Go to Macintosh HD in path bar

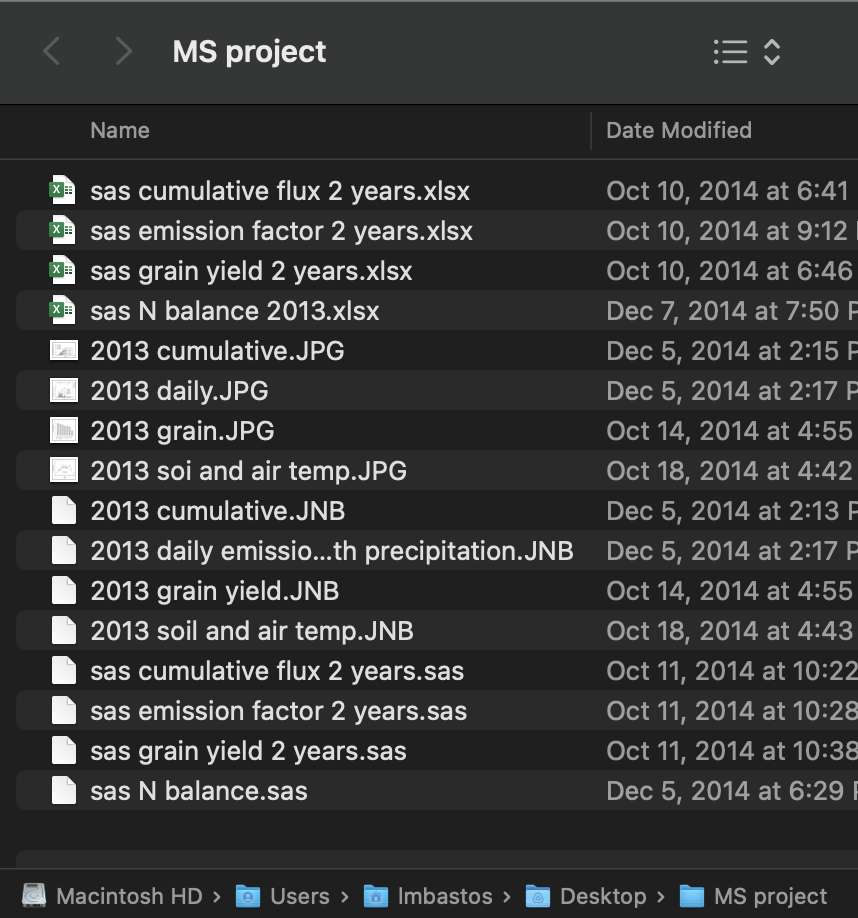click(x=116, y=896)
